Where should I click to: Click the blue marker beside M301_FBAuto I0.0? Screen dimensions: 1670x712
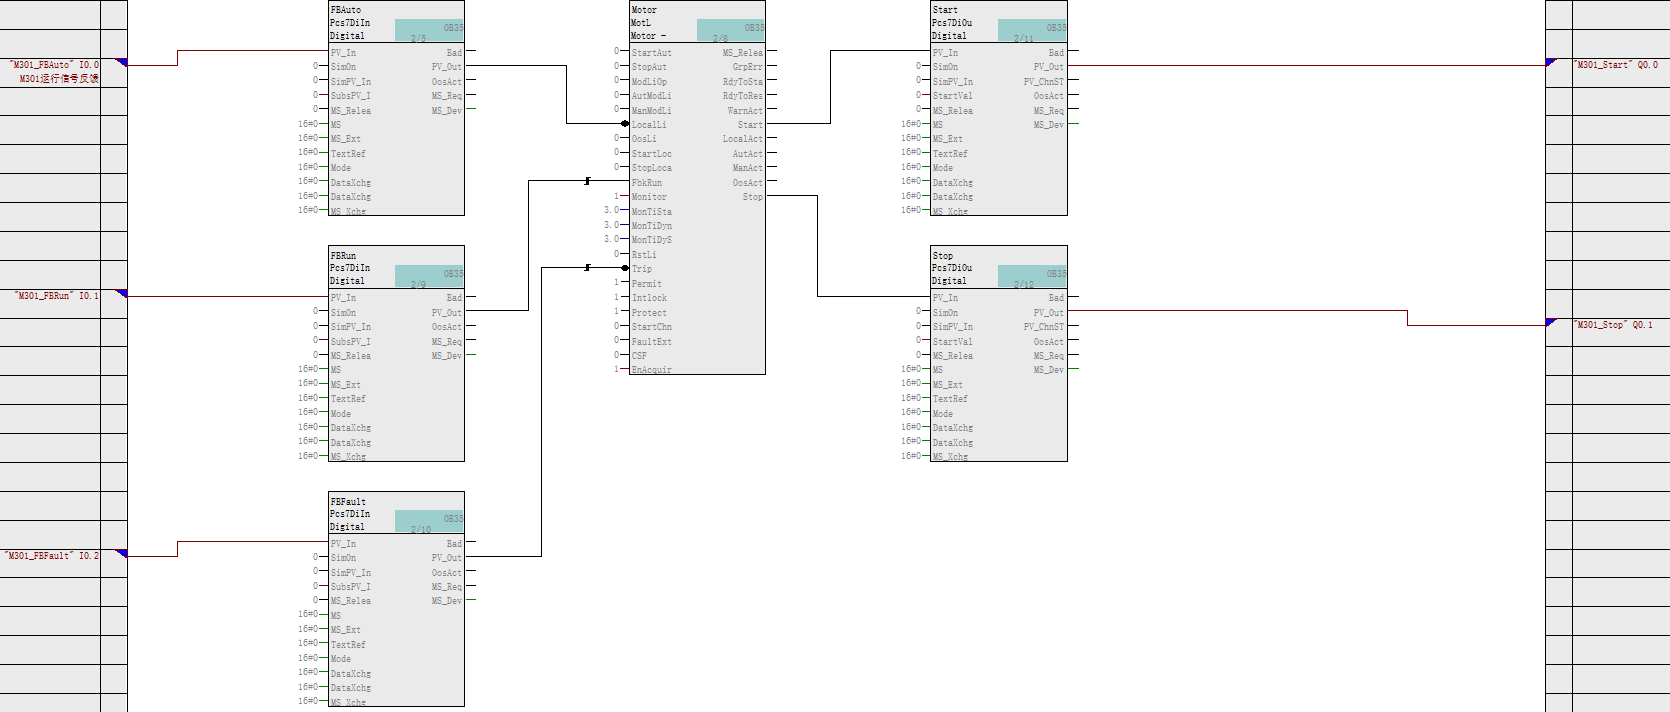point(121,62)
